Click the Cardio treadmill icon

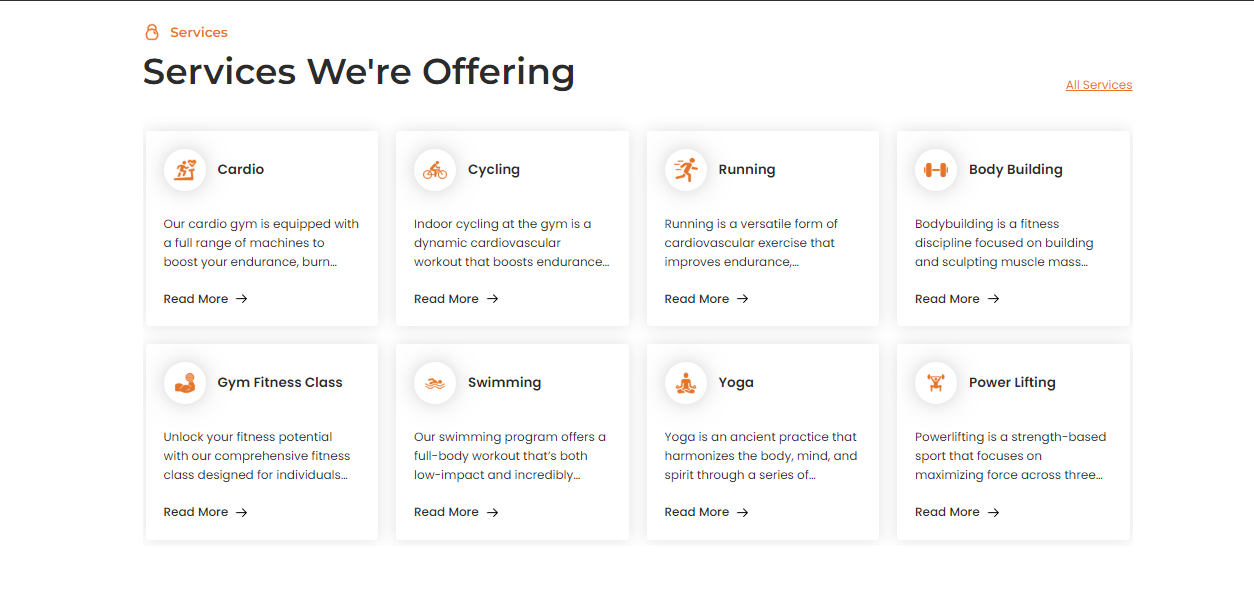click(x=185, y=170)
